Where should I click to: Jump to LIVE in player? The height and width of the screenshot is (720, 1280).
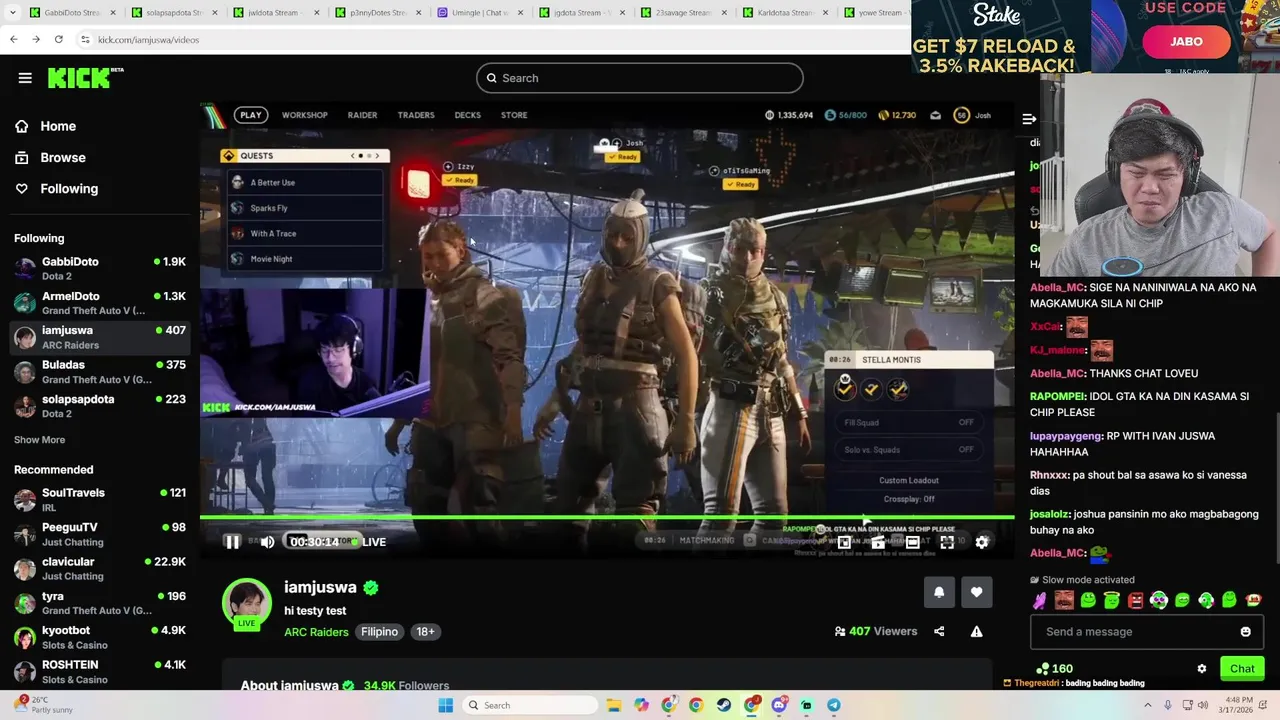[368, 542]
